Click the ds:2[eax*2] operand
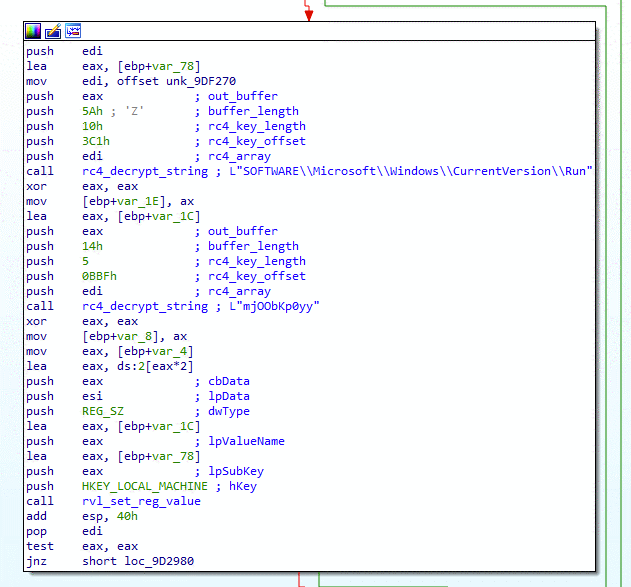 [155, 367]
